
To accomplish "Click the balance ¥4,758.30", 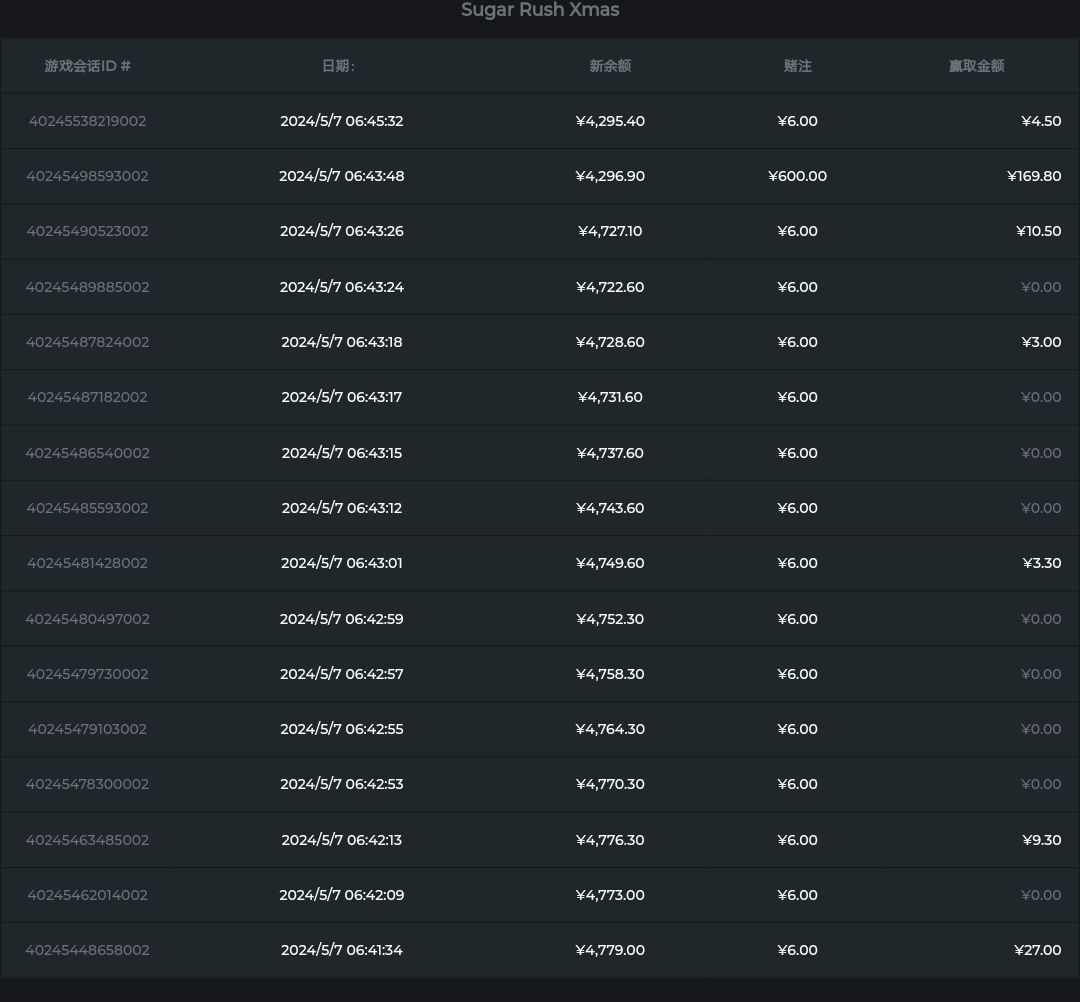I will point(610,674).
